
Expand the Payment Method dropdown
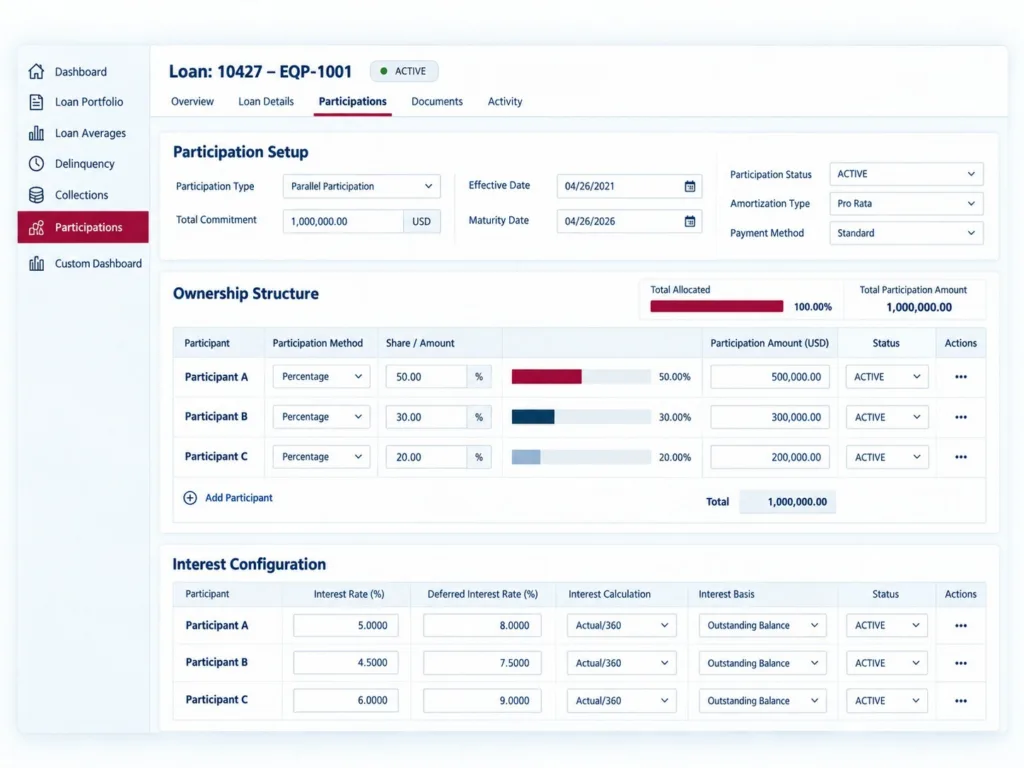[x=906, y=233]
